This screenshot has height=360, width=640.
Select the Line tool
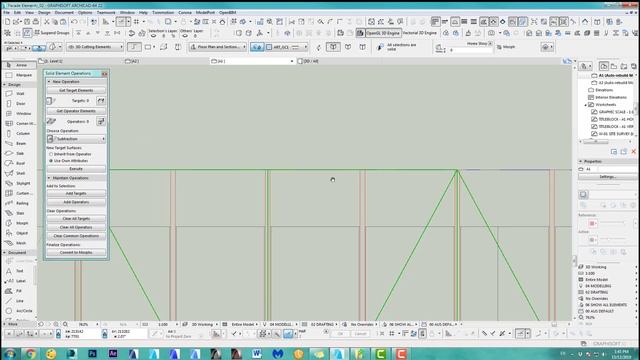click(19, 301)
